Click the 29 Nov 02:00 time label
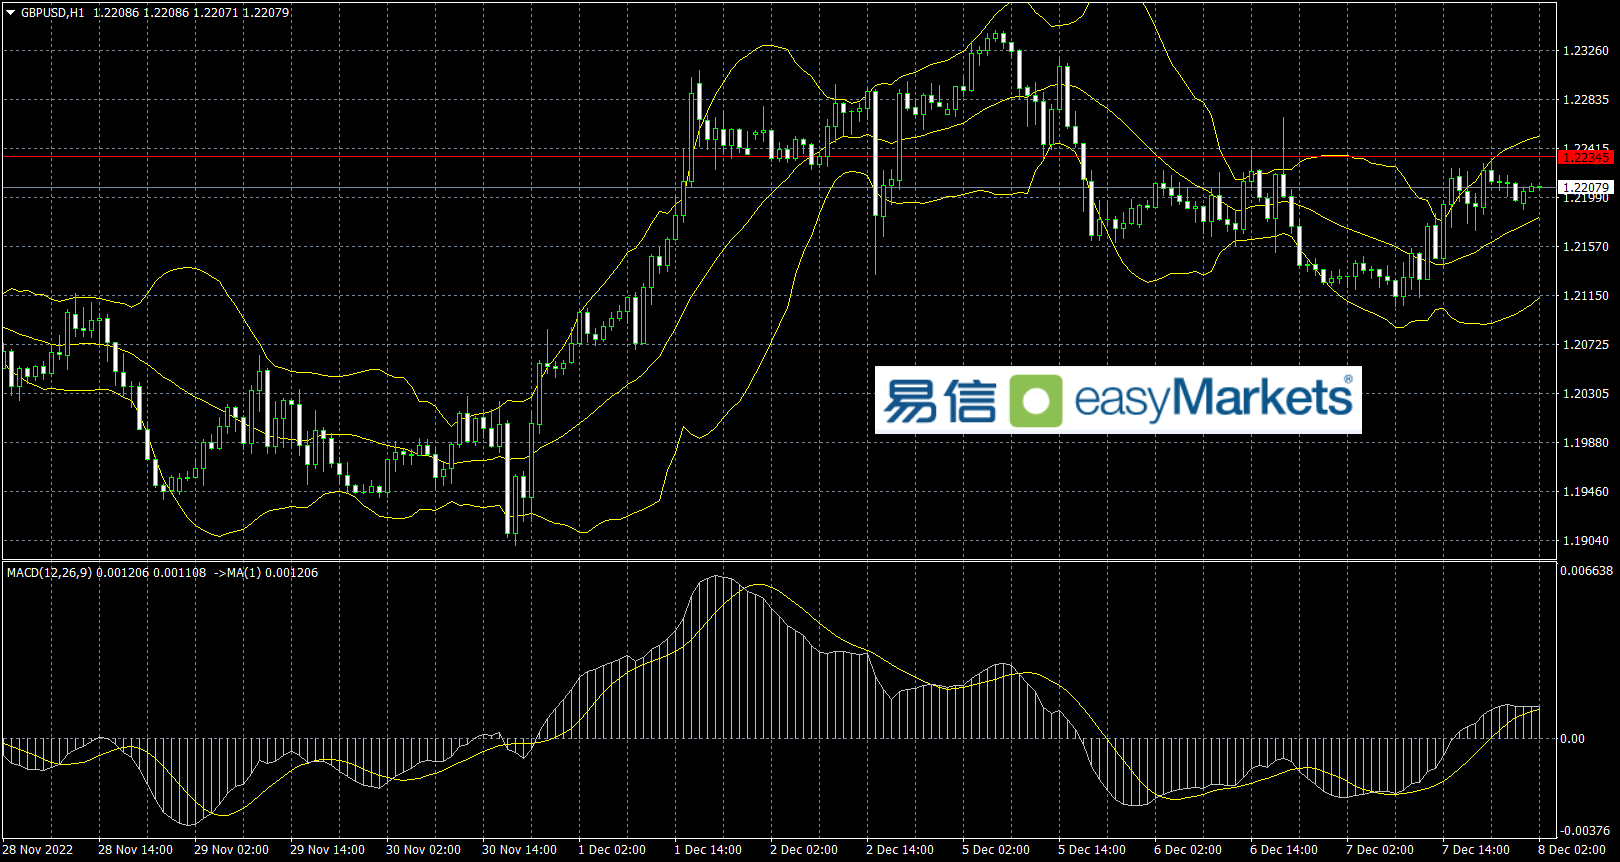This screenshot has height=862, width=1620. point(231,850)
